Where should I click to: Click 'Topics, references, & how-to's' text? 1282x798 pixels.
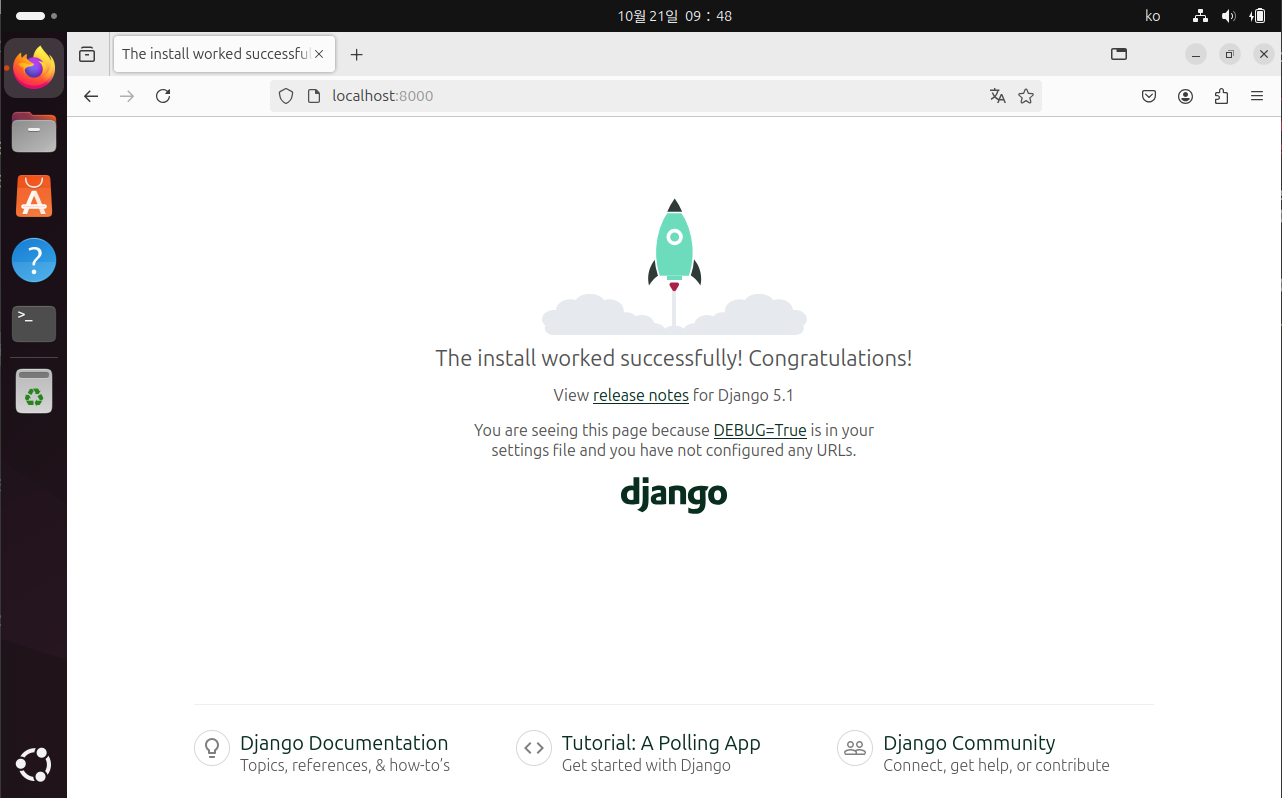tap(345, 765)
